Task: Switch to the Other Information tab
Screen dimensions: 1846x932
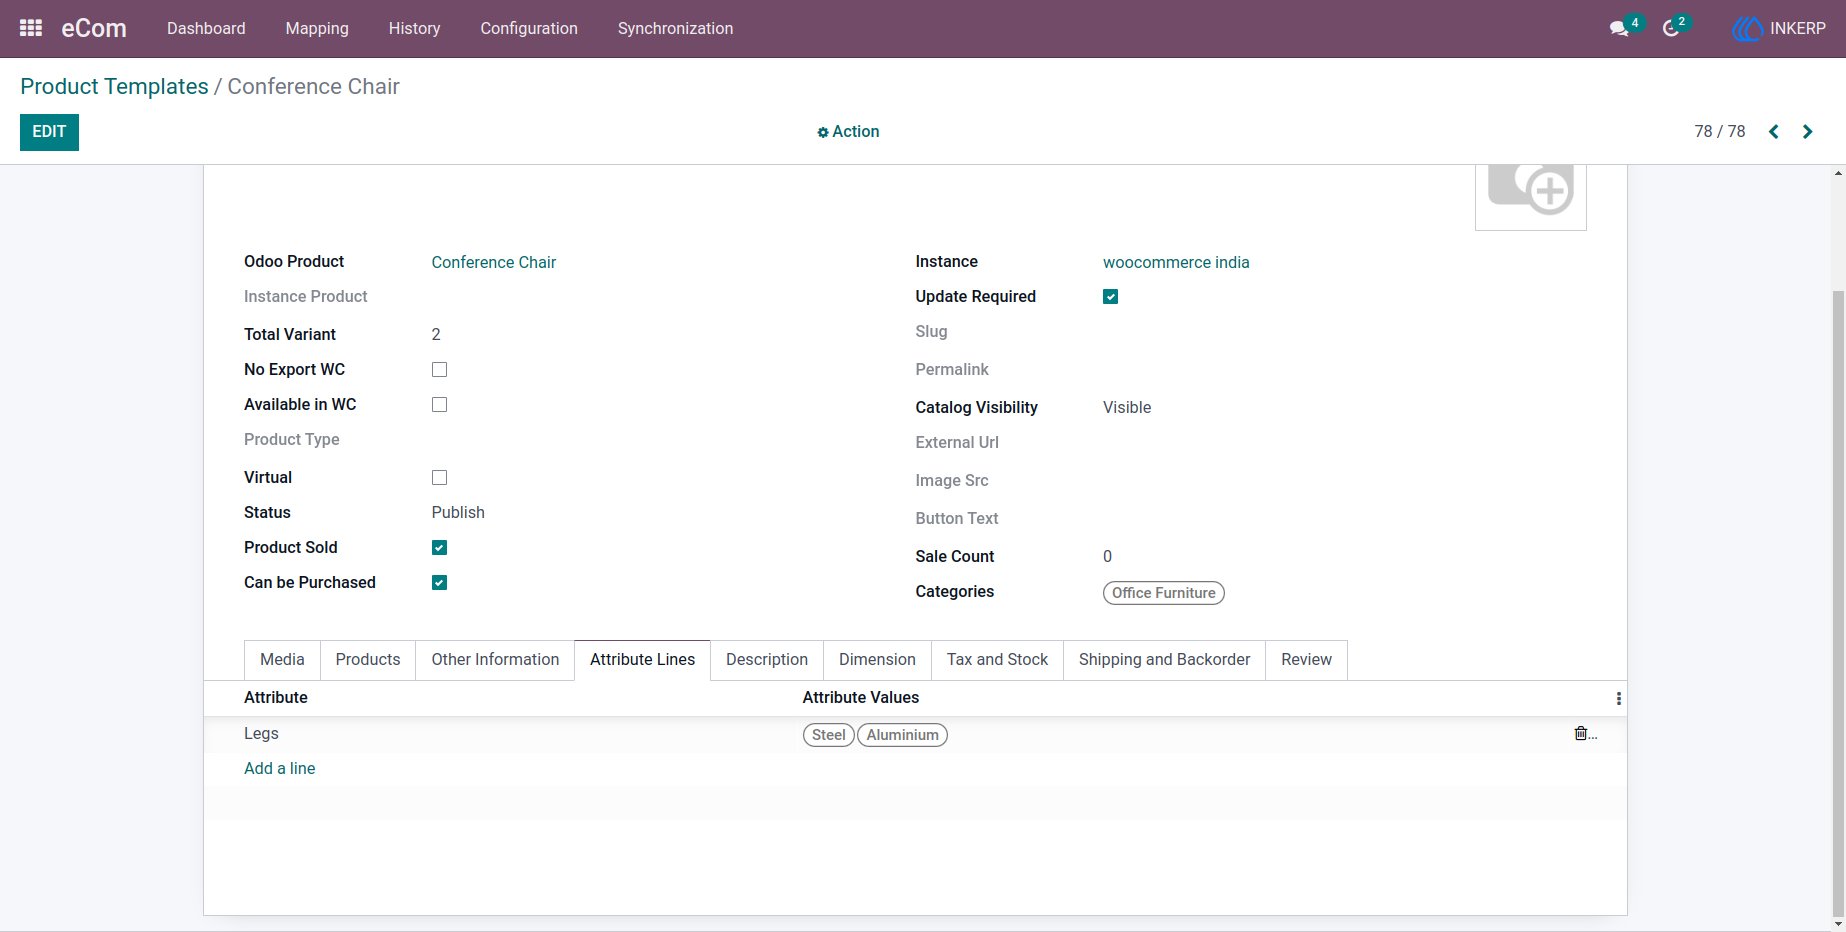Action: click(495, 660)
